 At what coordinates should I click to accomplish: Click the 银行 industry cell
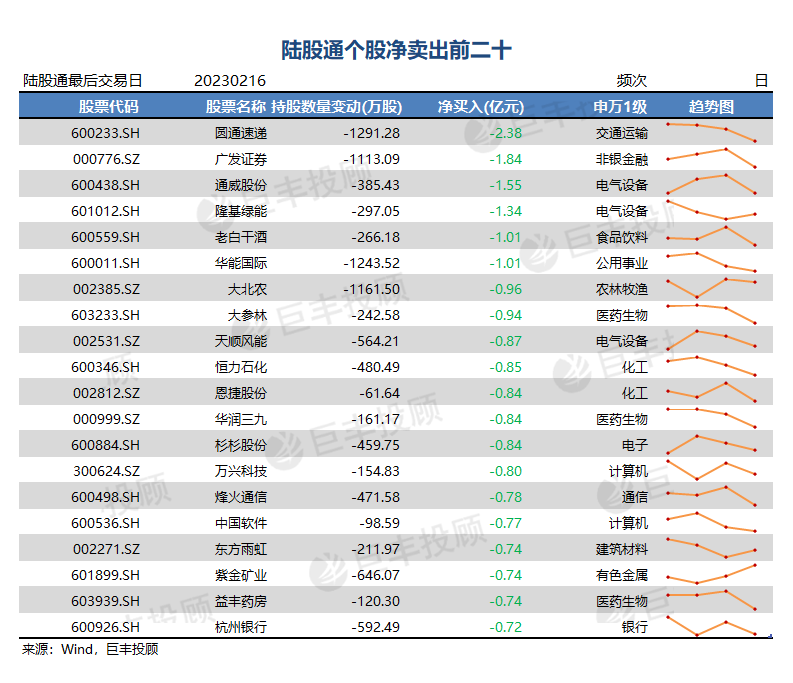[635, 627]
